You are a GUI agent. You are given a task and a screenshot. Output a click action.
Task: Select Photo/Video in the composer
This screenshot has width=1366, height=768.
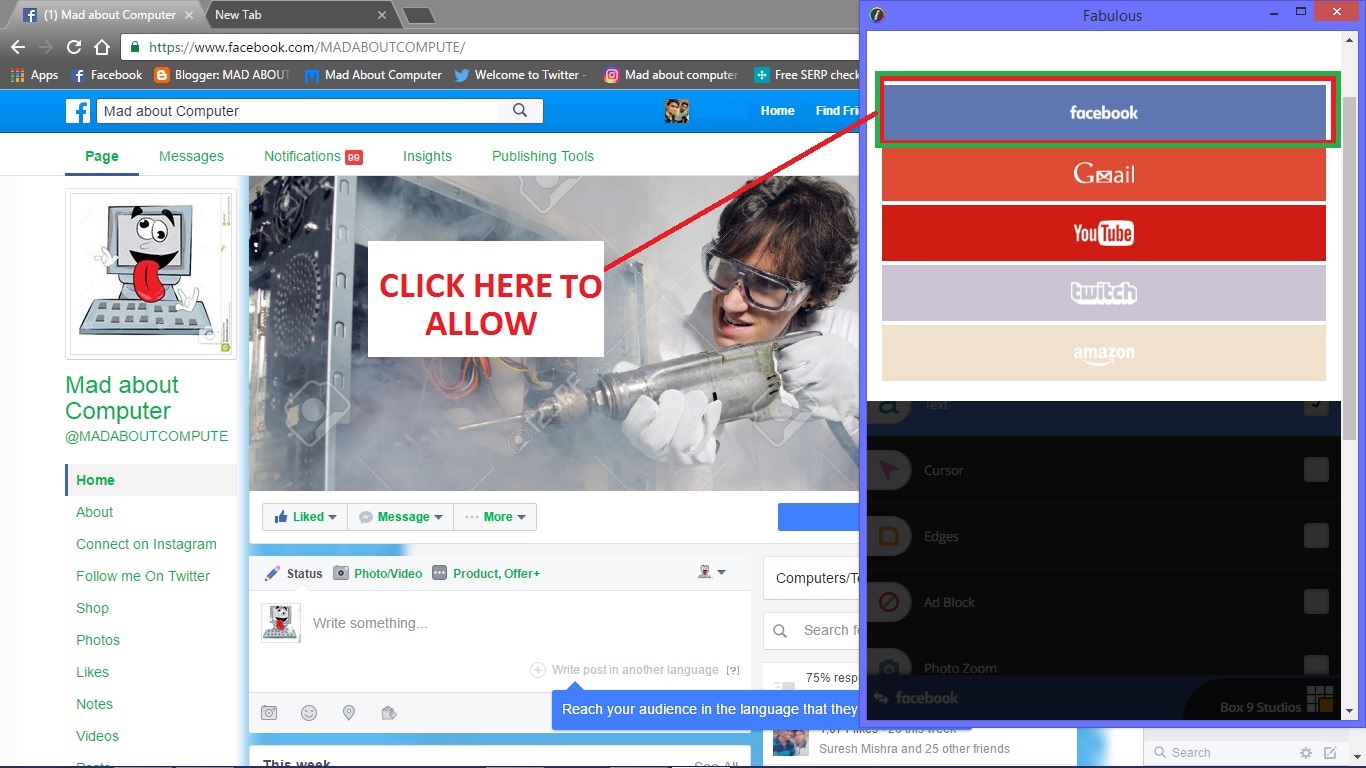tap(377, 573)
